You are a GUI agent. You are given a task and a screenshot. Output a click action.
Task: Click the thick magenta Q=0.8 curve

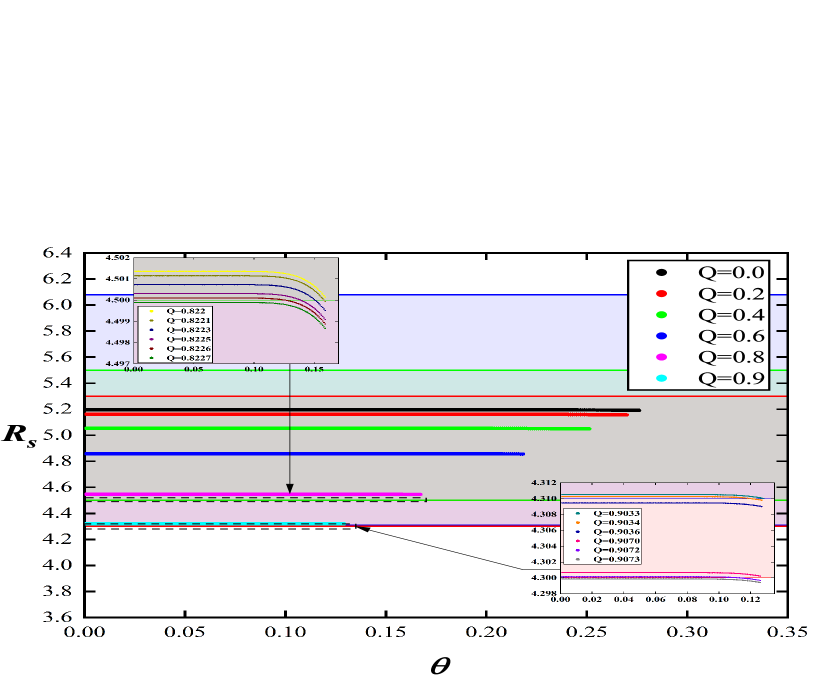[253, 494]
